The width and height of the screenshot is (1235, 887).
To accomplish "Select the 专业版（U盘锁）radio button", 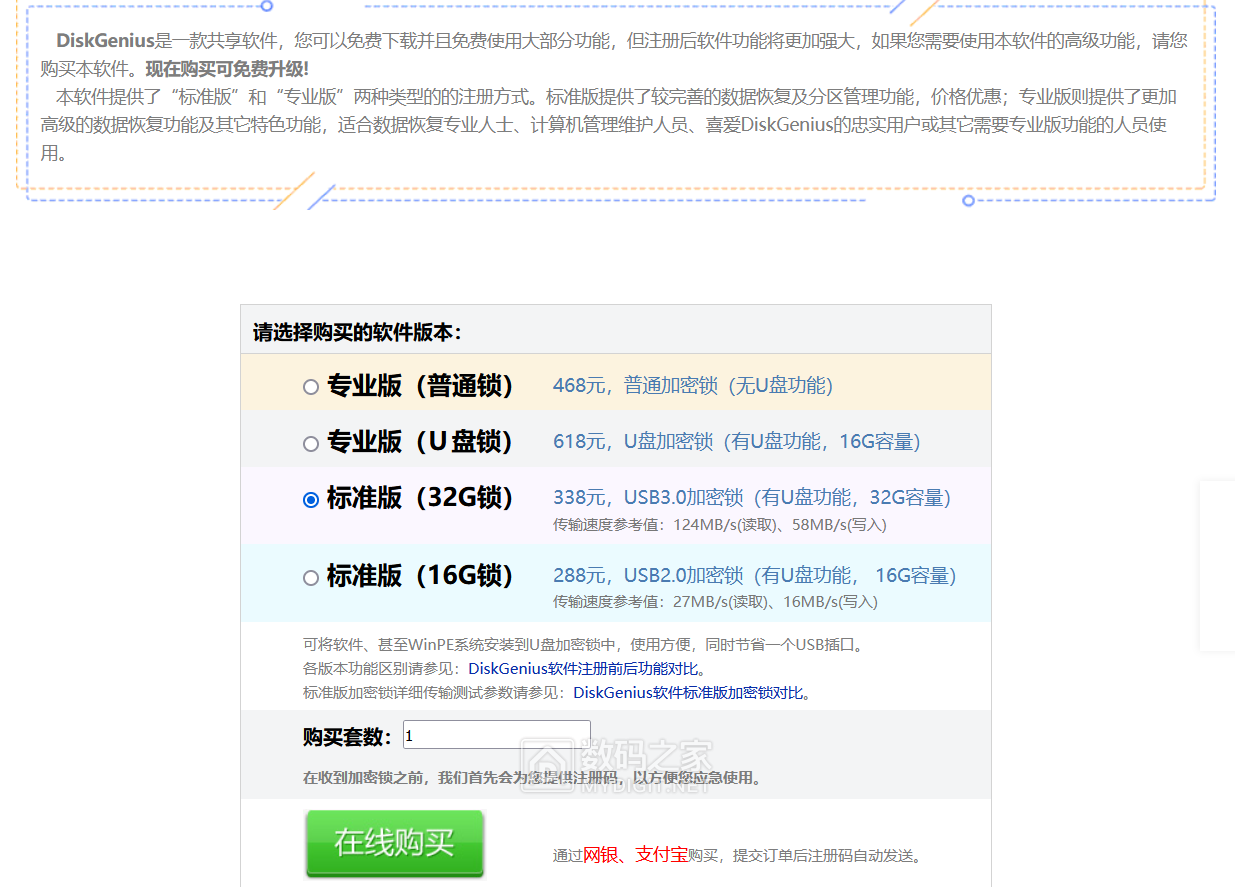I will [x=310, y=442].
